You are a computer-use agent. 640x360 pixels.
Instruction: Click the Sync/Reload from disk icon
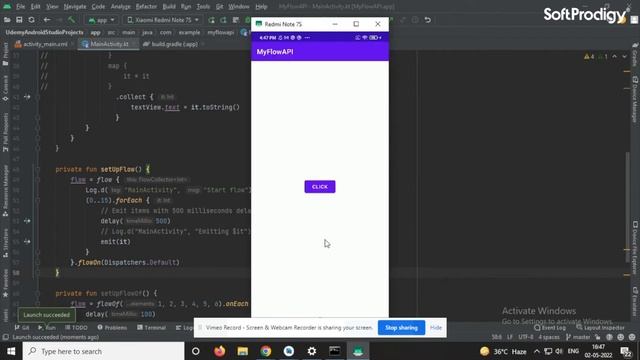pos(31,20)
